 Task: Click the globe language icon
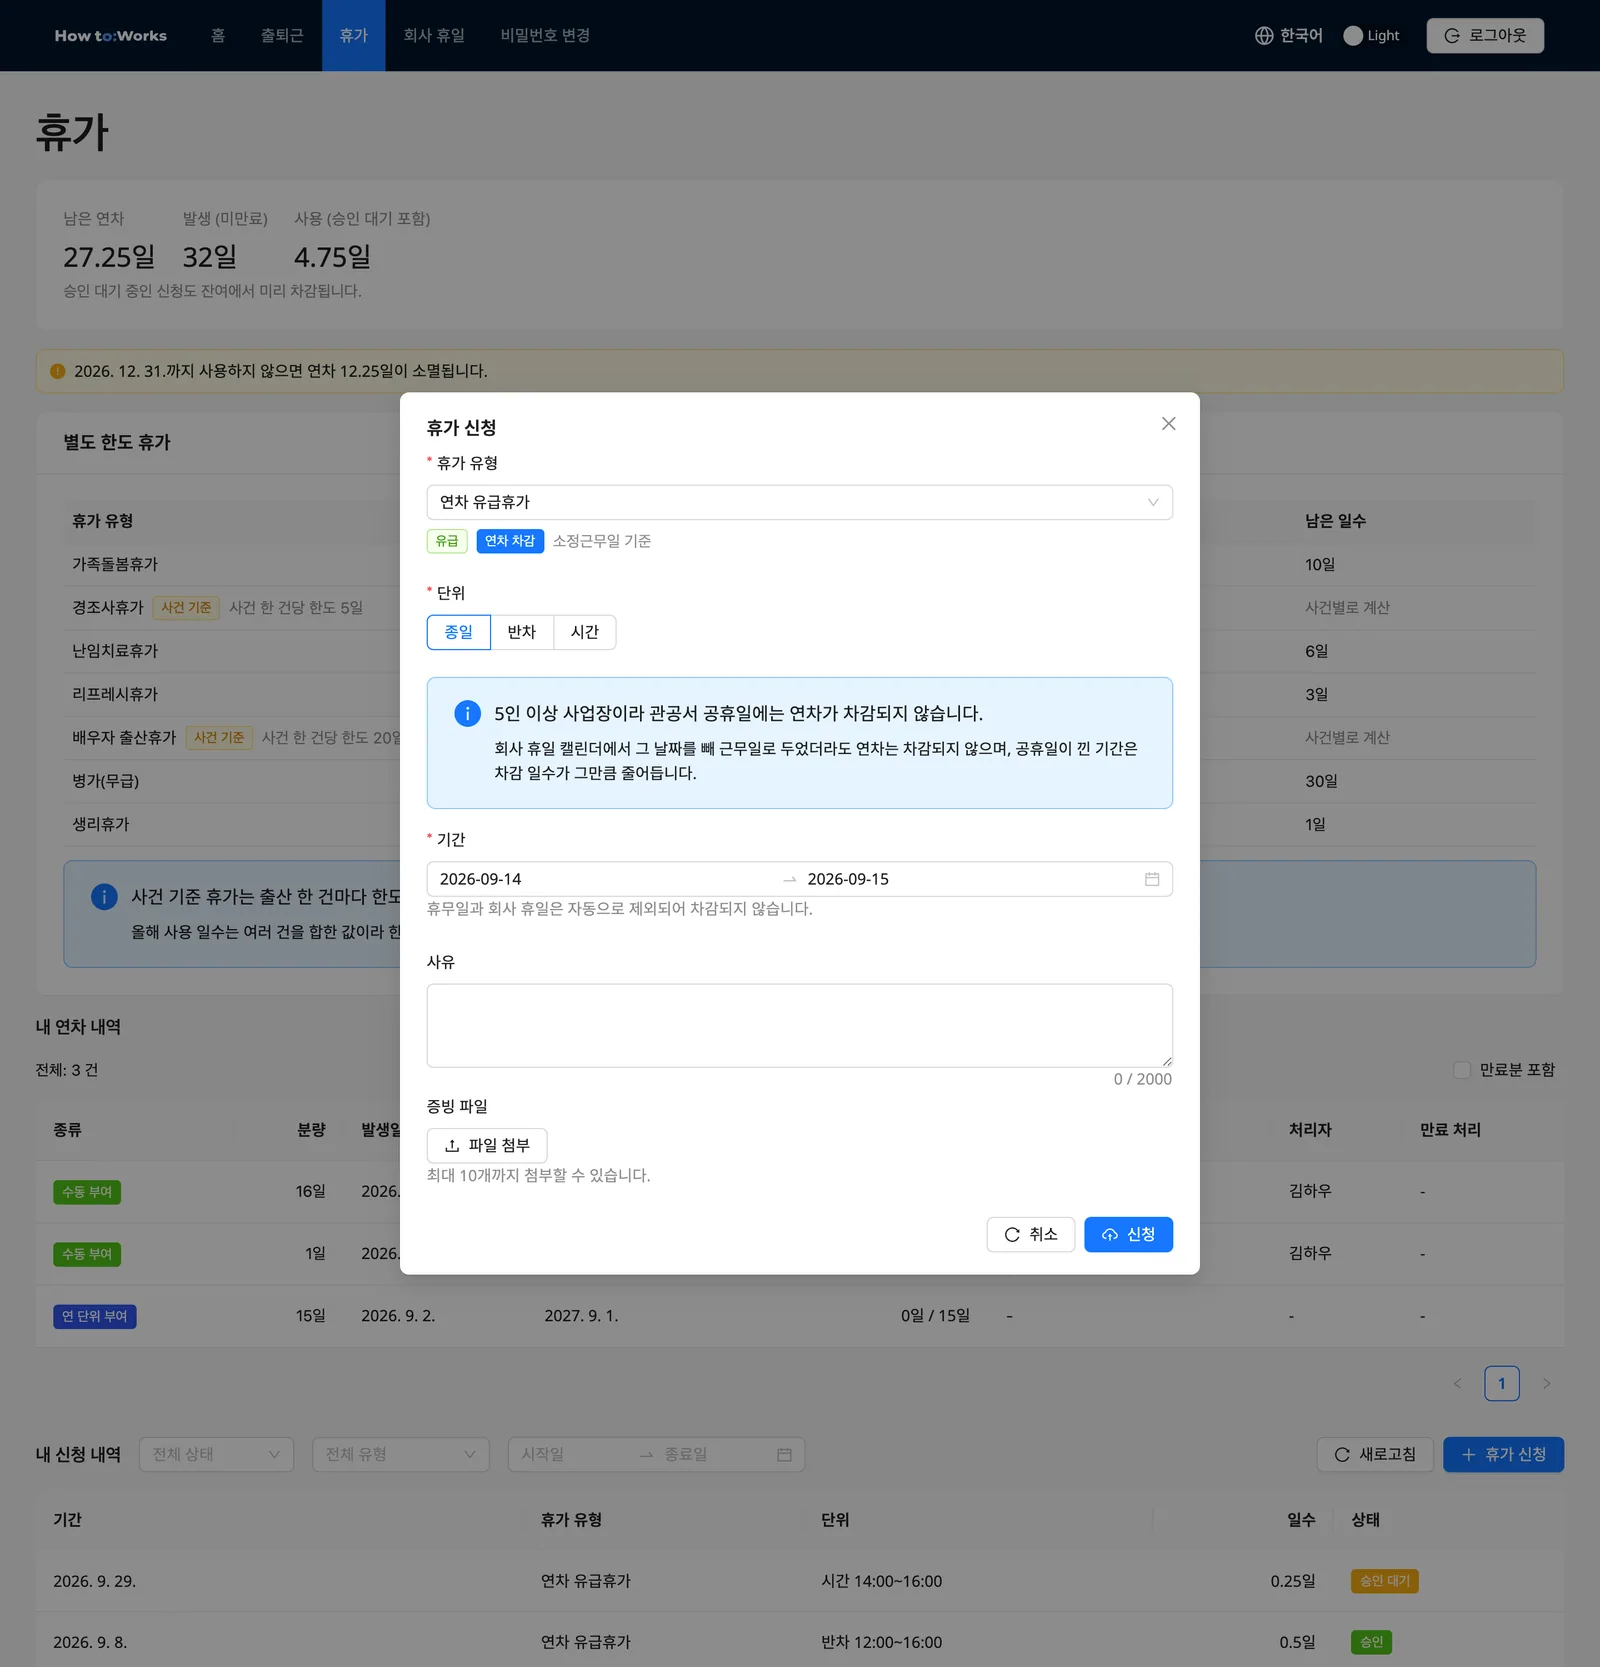1264,36
